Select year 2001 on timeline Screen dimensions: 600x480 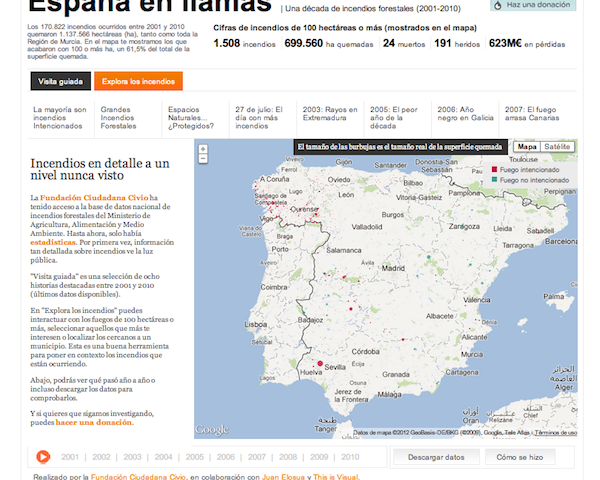coord(70,457)
